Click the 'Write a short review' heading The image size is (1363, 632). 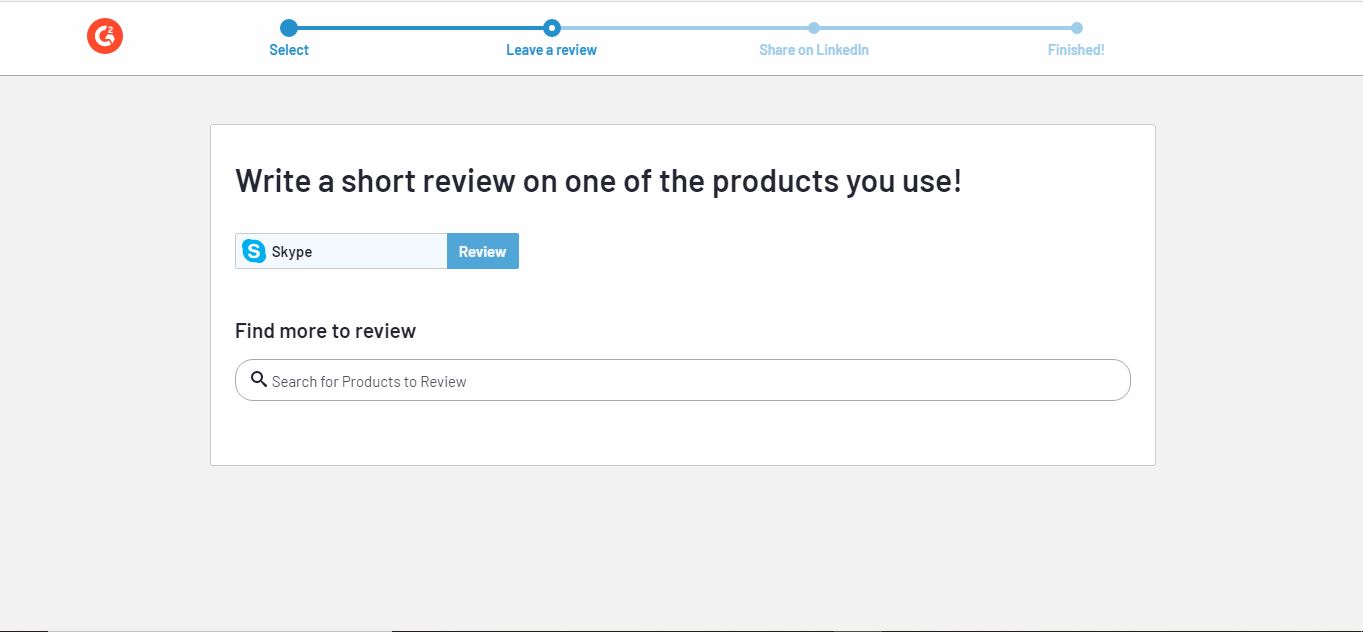pos(598,181)
